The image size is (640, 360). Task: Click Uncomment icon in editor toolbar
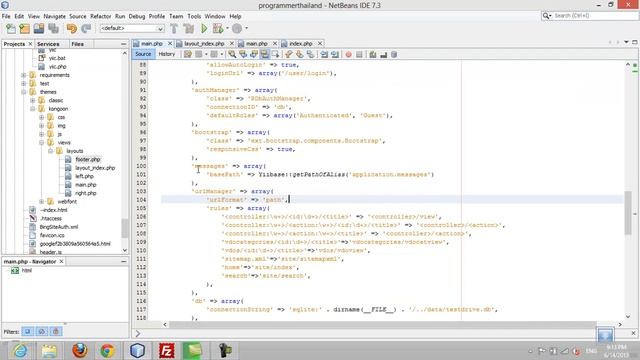pos(383,54)
